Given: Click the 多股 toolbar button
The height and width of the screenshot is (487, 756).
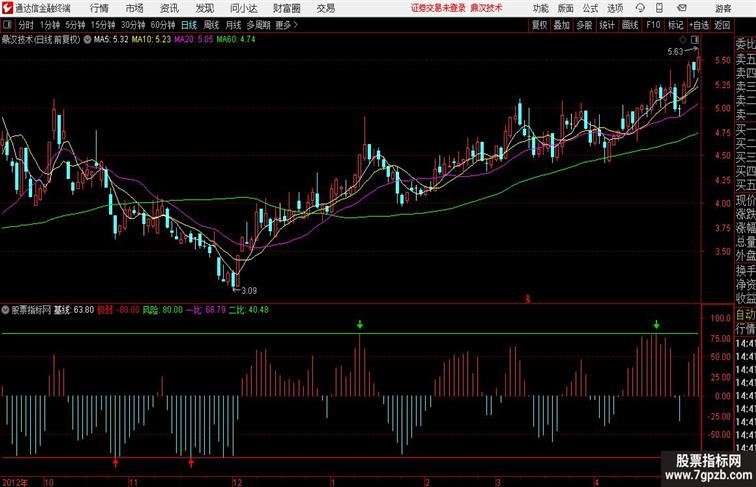Looking at the screenshot, I should click(x=584, y=25).
